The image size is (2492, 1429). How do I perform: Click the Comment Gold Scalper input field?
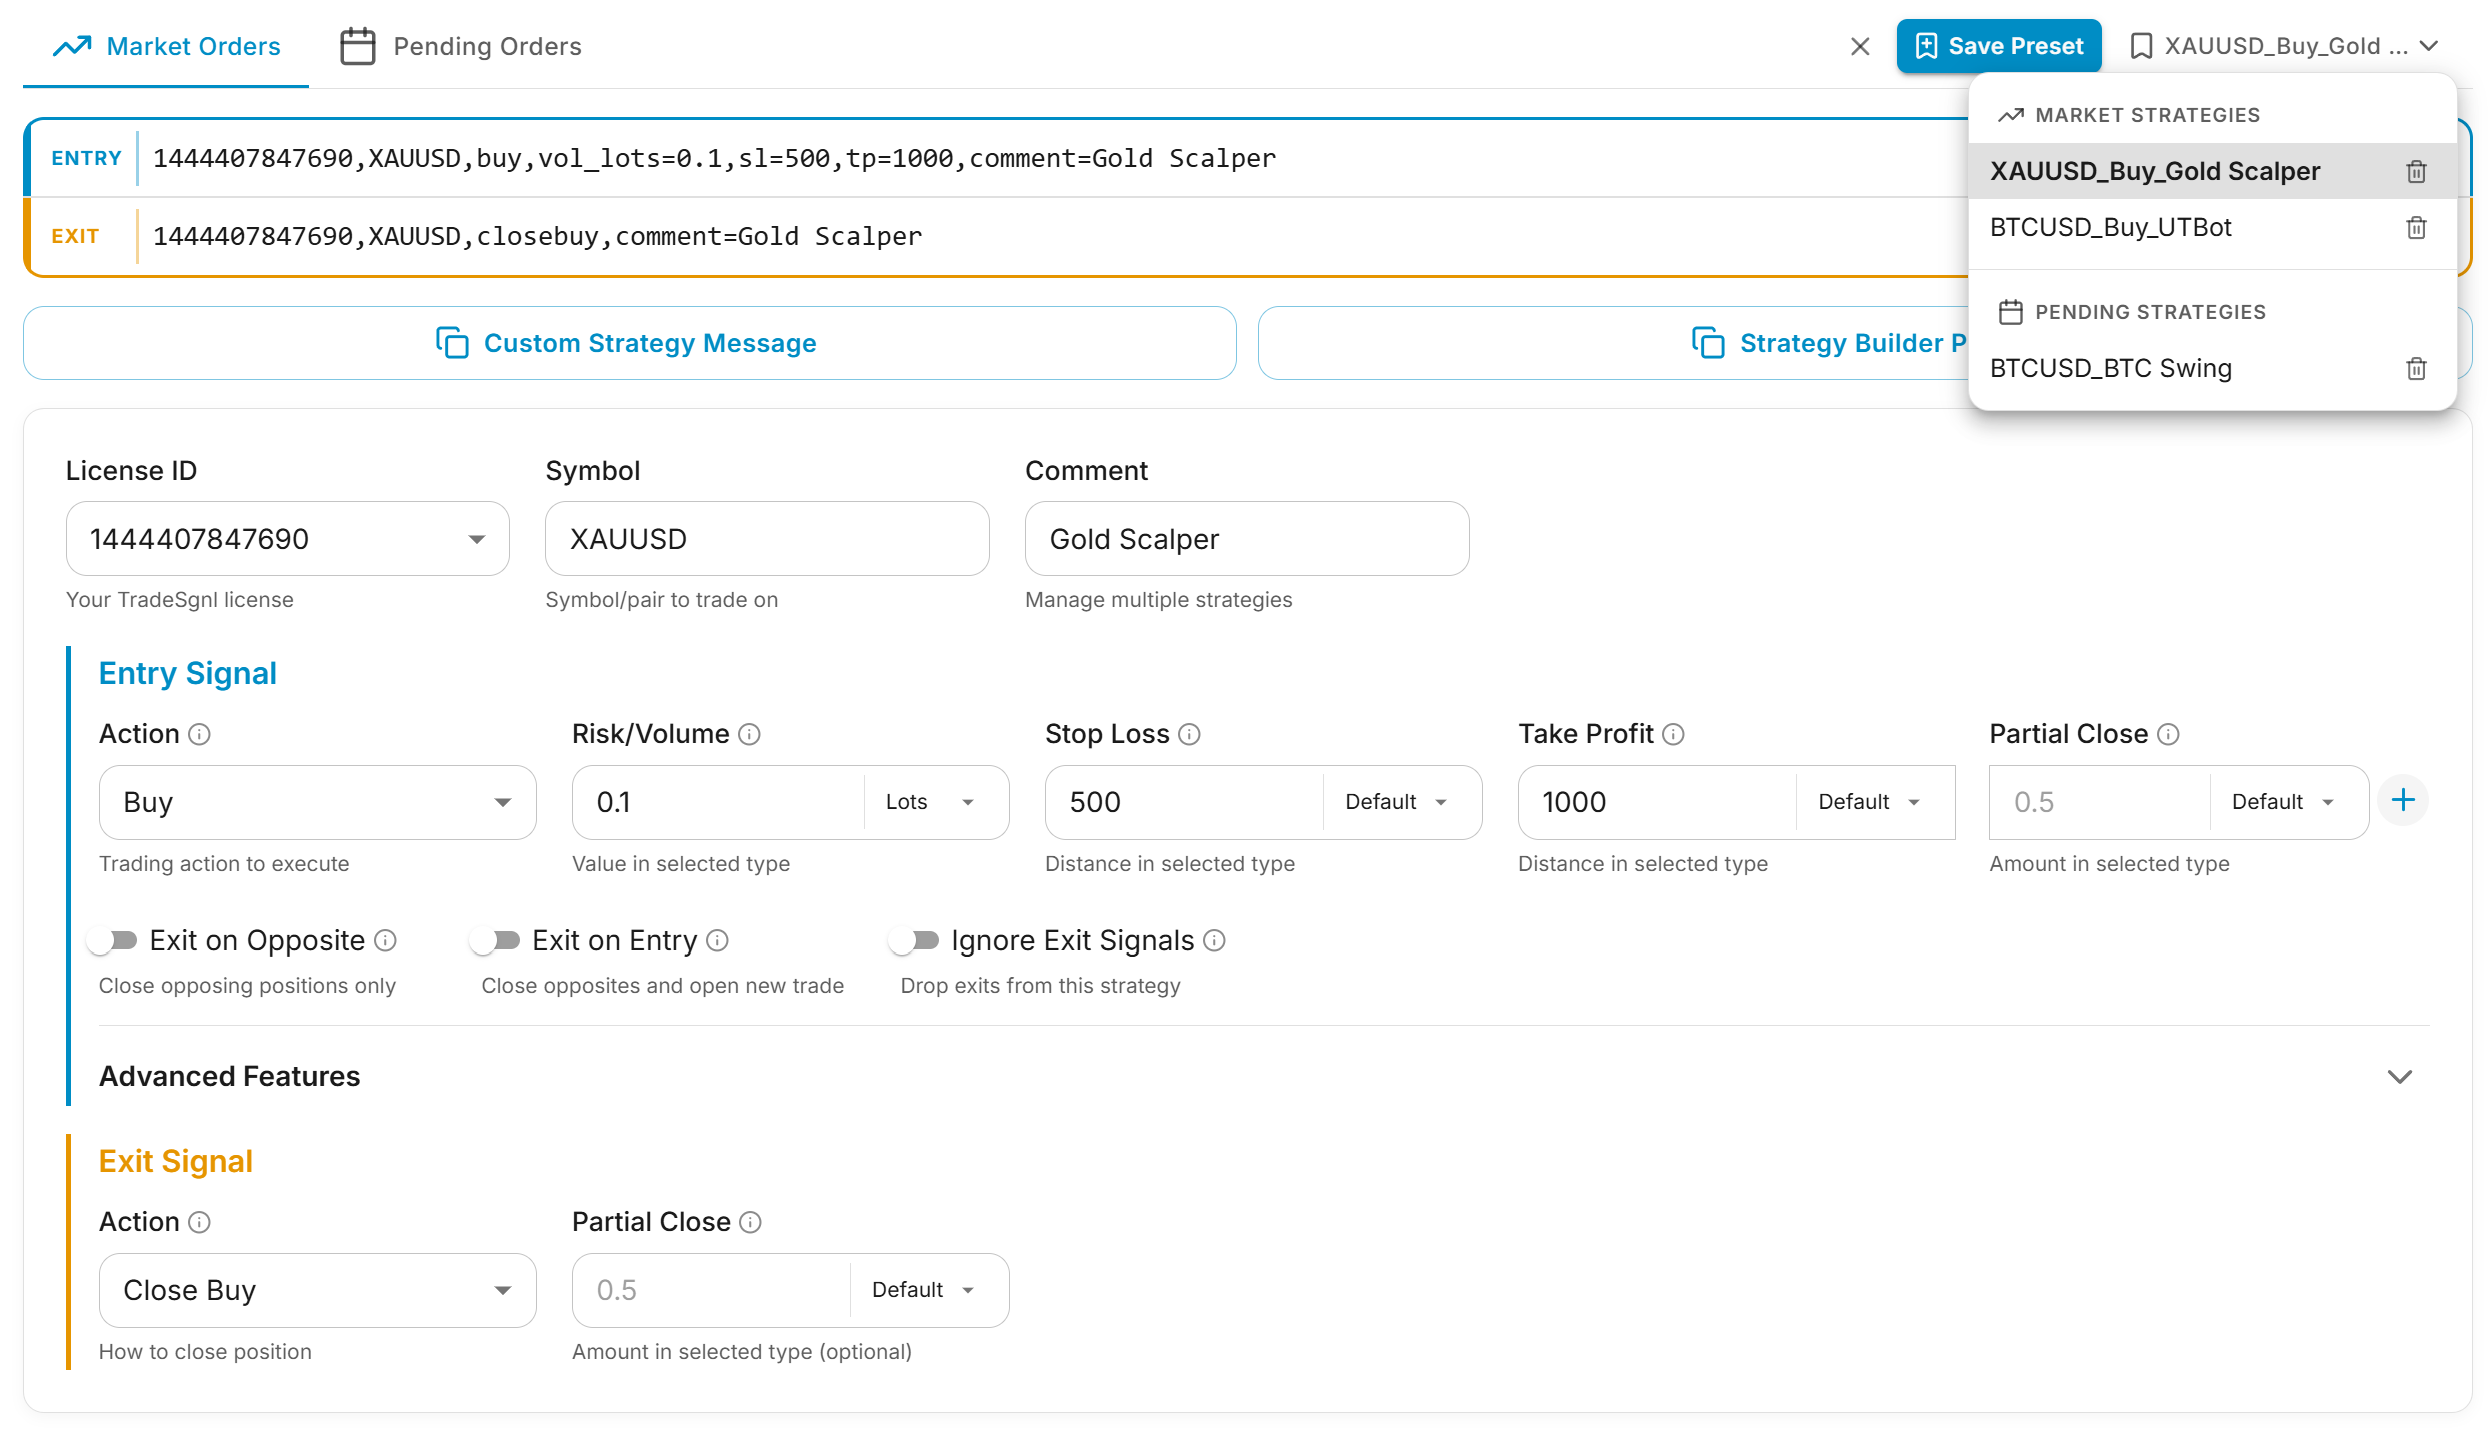pyautogui.click(x=1247, y=539)
